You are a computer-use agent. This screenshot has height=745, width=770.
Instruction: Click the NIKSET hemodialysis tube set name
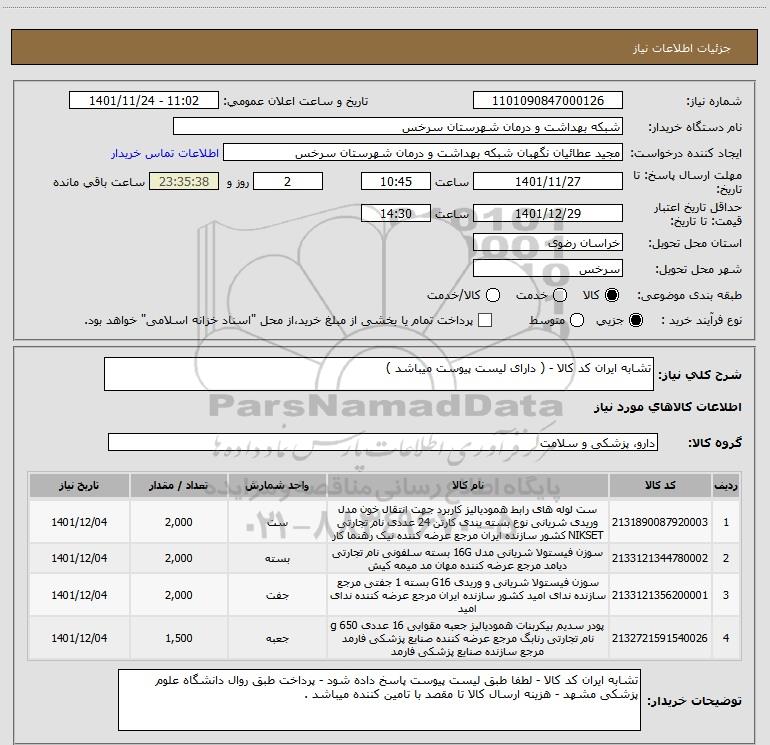click(468, 522)
